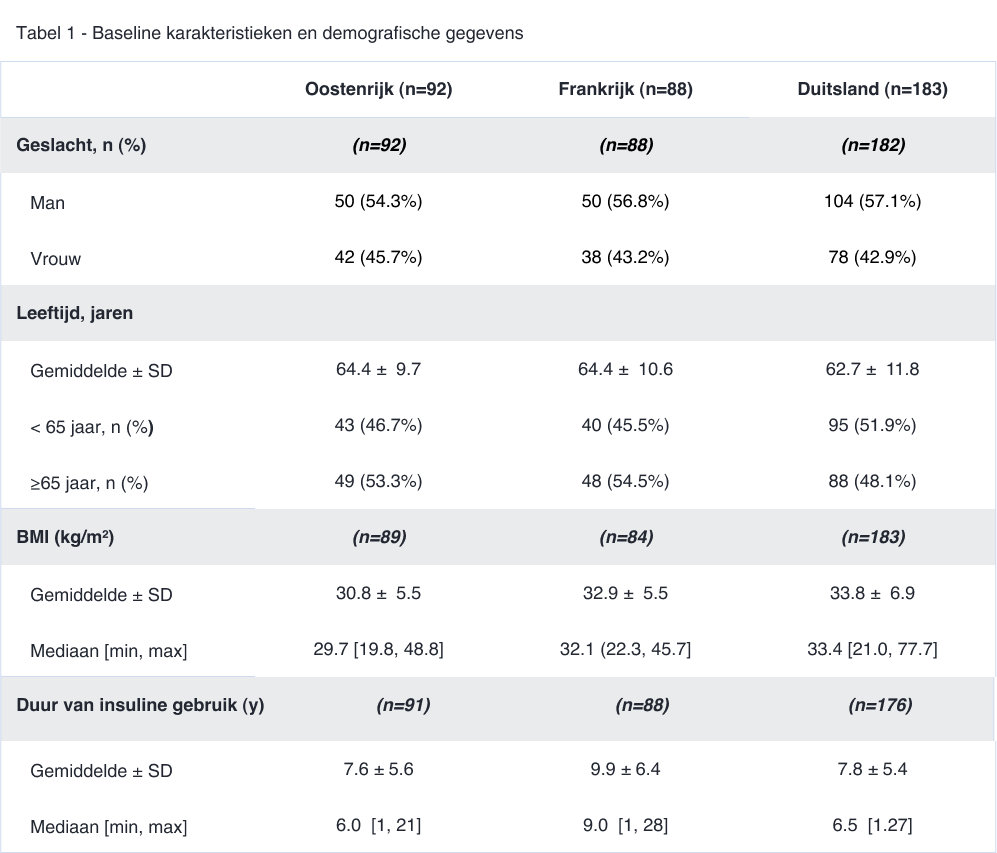Select the 'Vrouw' row label
Screen dimensions: 997x853
click(x=55, y=259)
